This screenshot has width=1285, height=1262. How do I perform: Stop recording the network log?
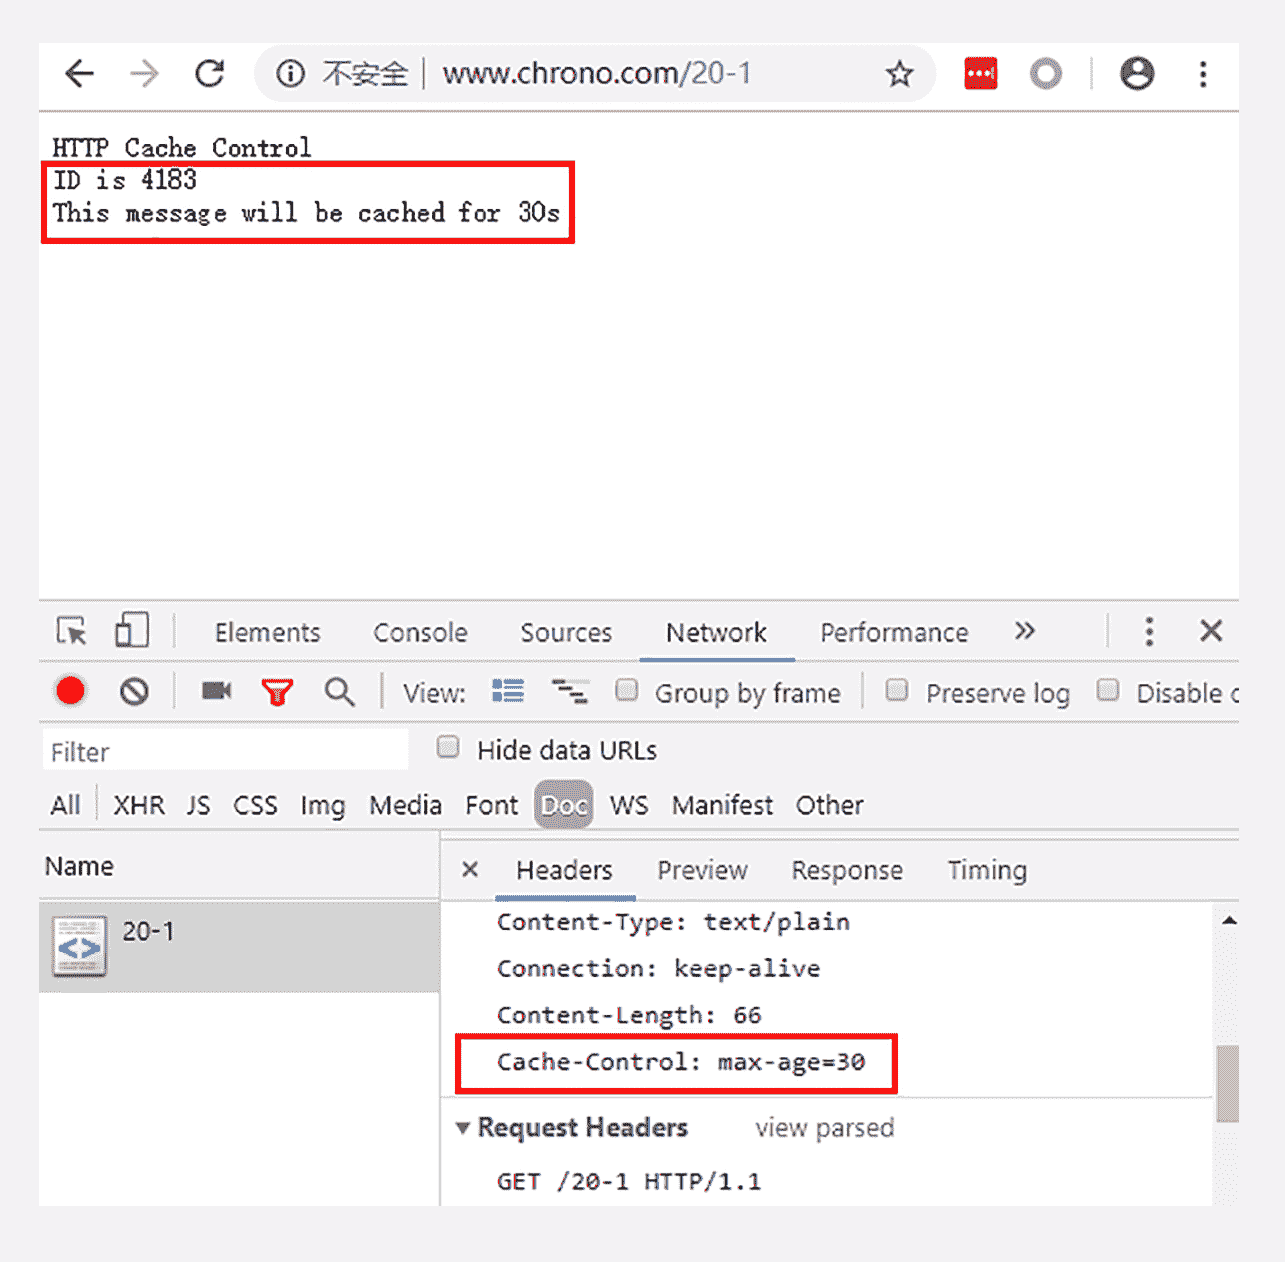[71, 691]
